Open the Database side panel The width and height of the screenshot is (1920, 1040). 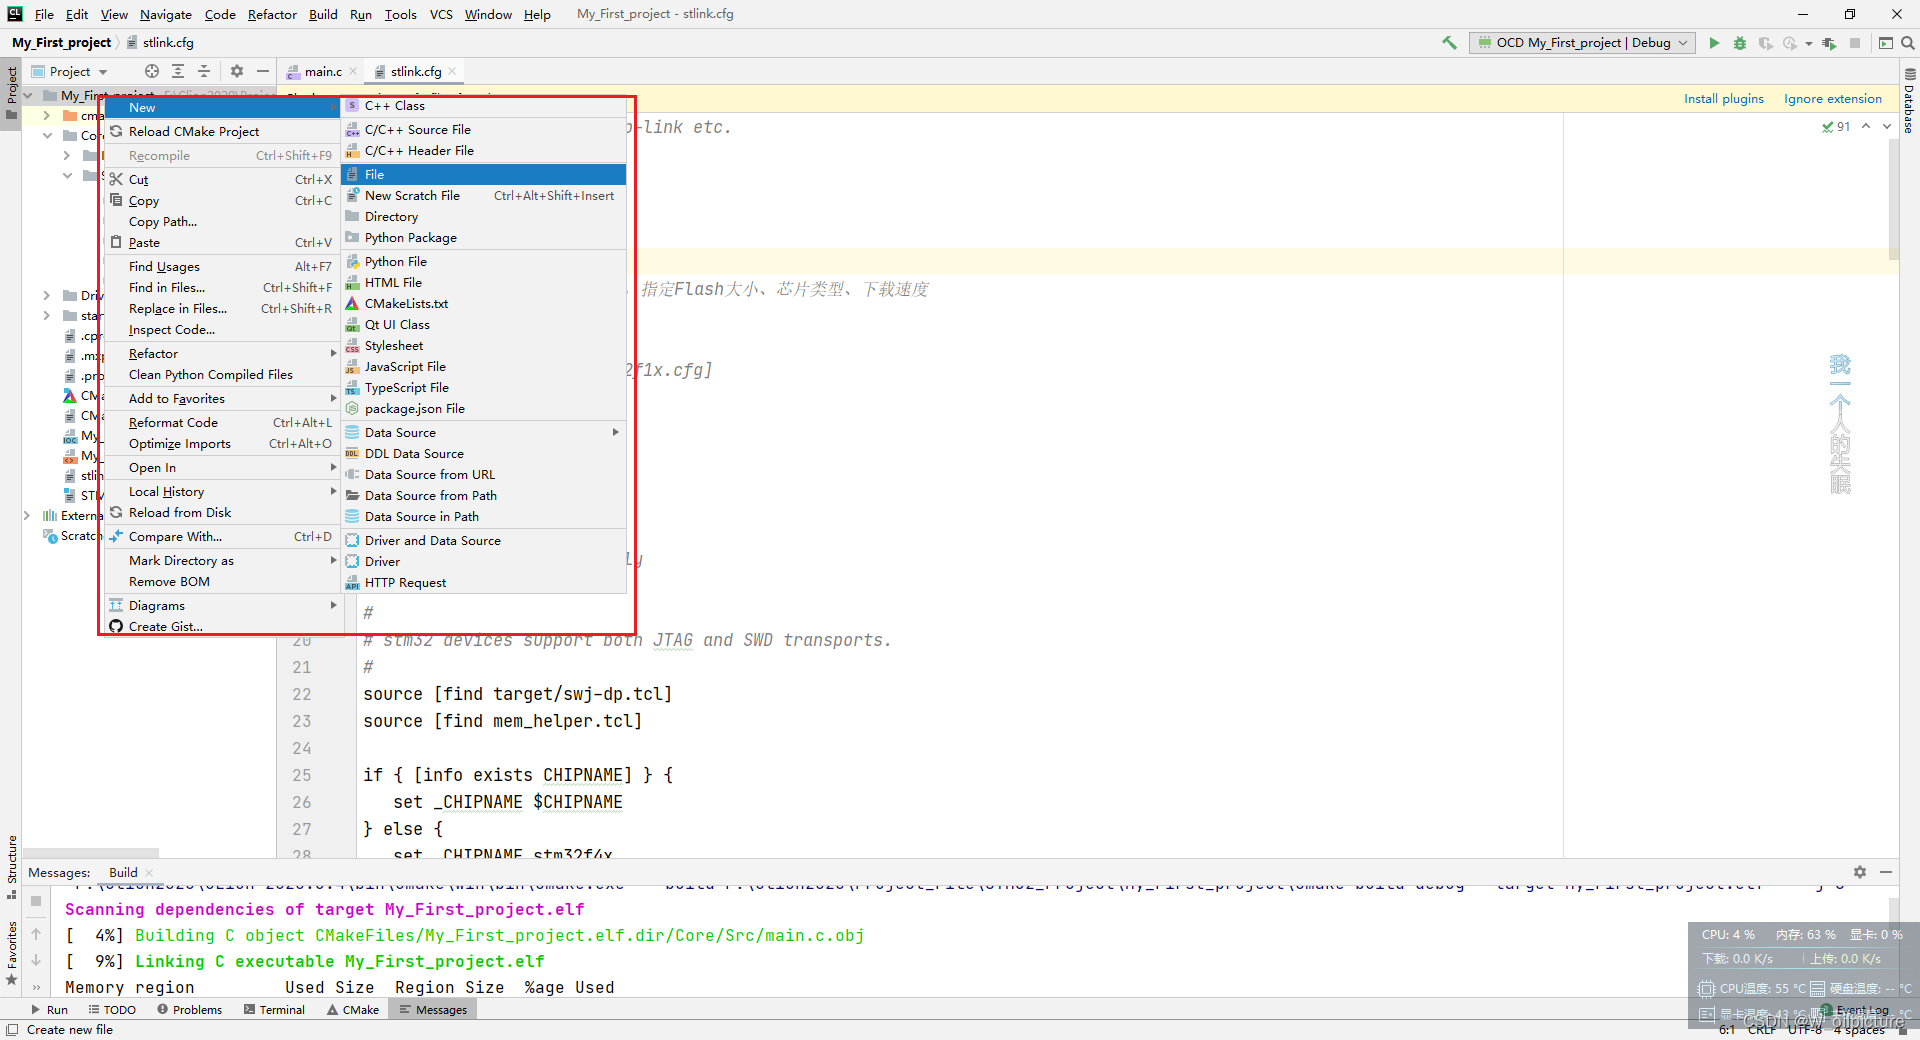(x=1909, y=101)
